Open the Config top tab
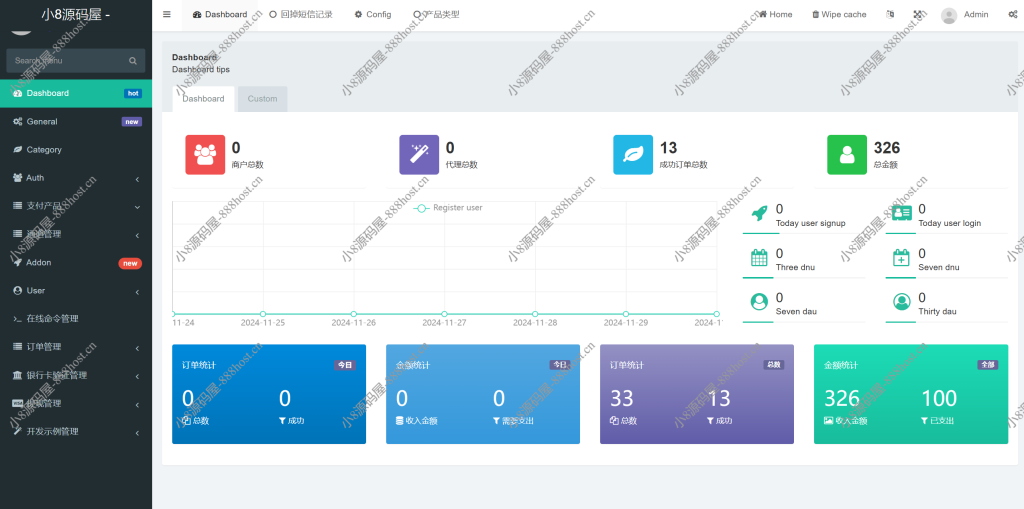Image resolution: width=1024 pixels, height=509 pixels. click(373, 14)
